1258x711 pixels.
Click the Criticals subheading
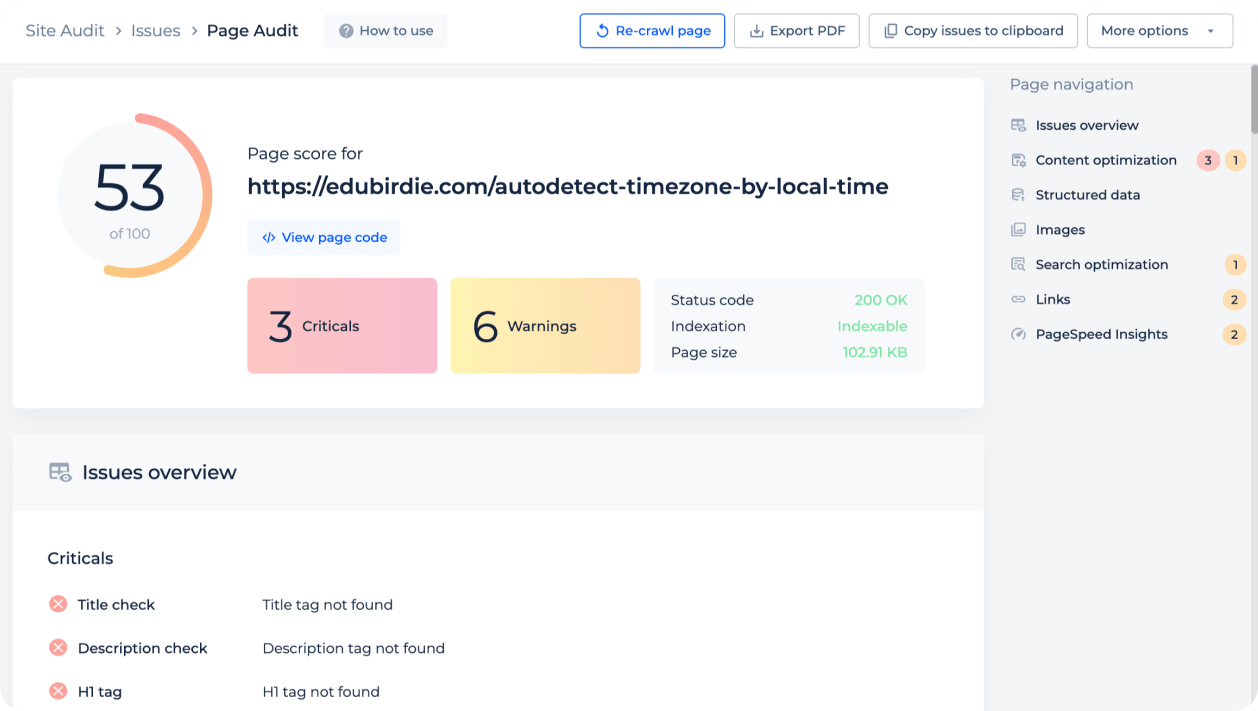80,558
